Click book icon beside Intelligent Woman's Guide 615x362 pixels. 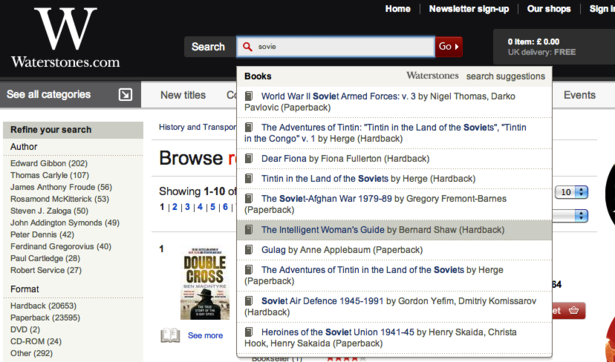[x=249, y=230]
